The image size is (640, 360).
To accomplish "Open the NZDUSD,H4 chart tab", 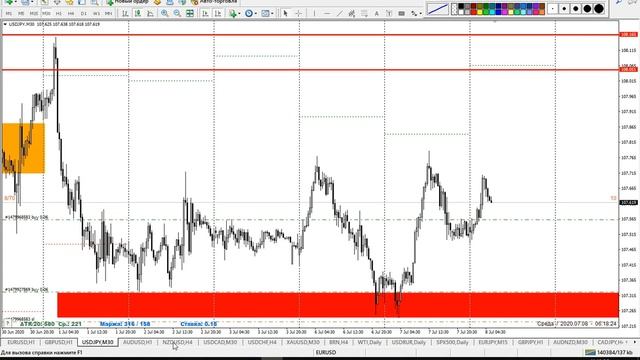I will pyautogui.click(x=177, y=342).
